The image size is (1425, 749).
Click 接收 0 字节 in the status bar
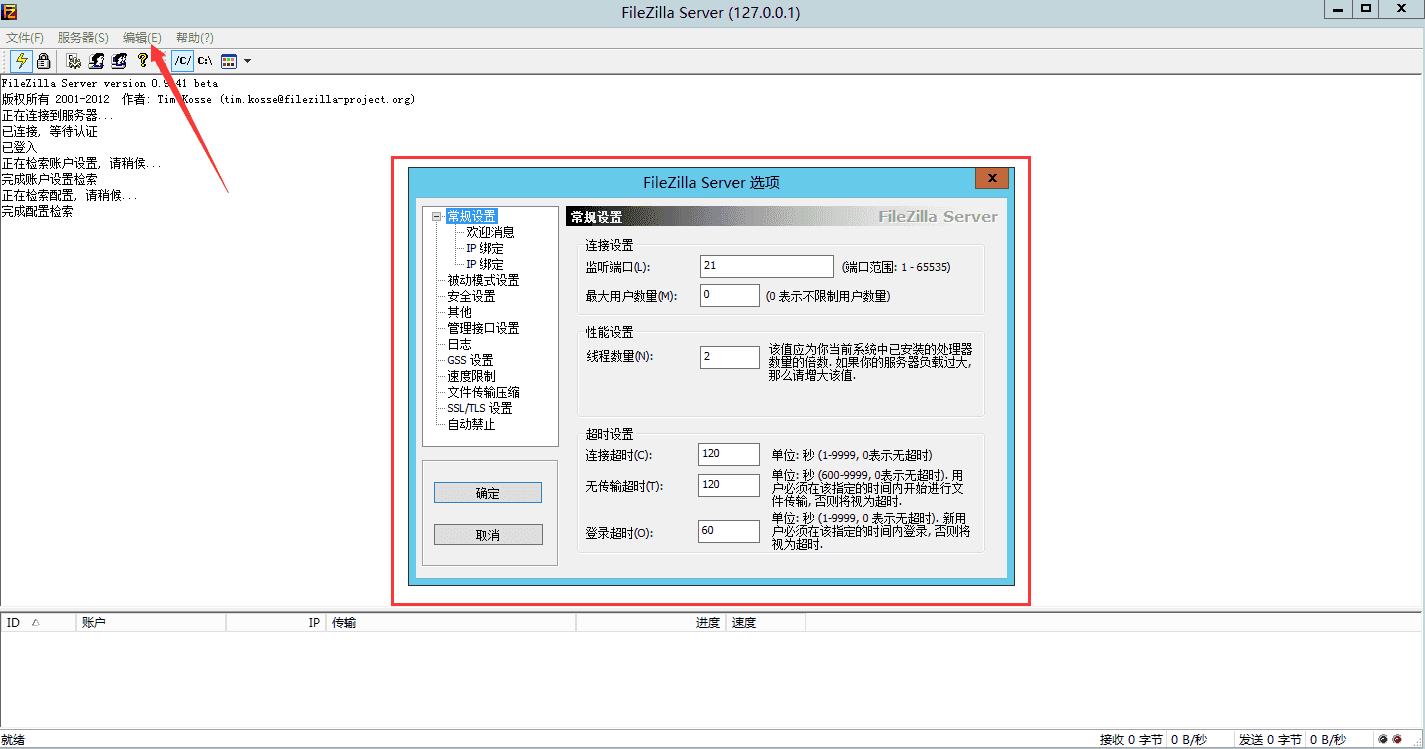coord(1131,740)
